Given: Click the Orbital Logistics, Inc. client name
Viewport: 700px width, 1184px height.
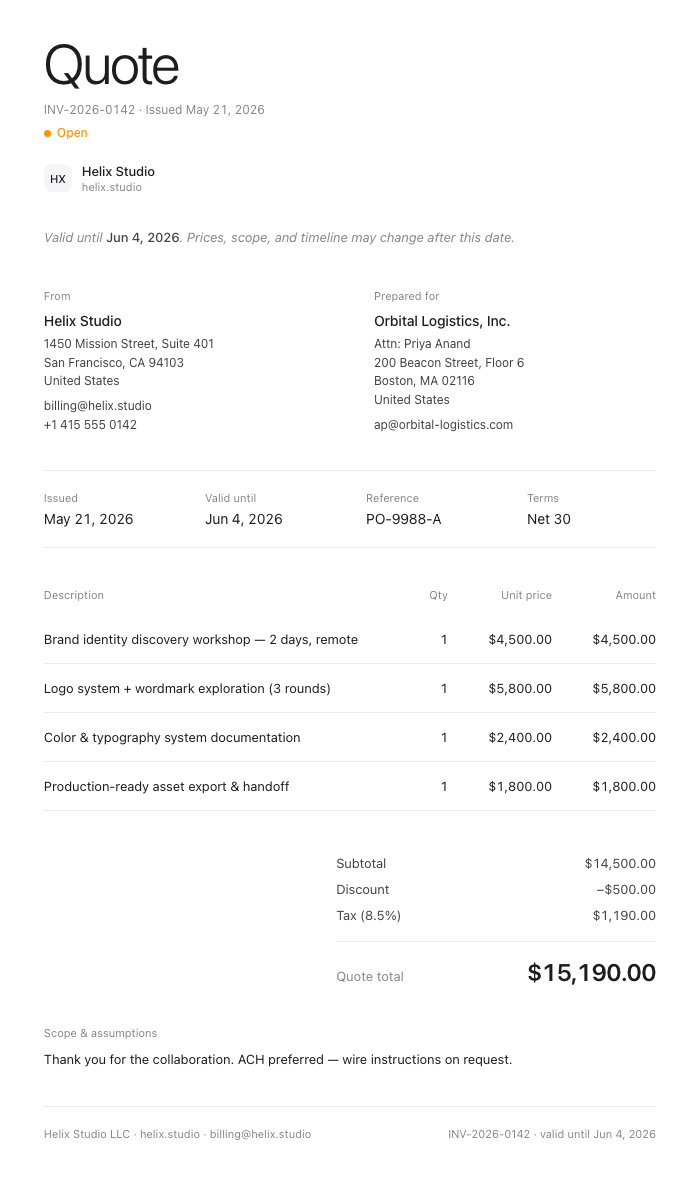Looking at the screenshot, I should pyautogui.click(x=442, y=321).
